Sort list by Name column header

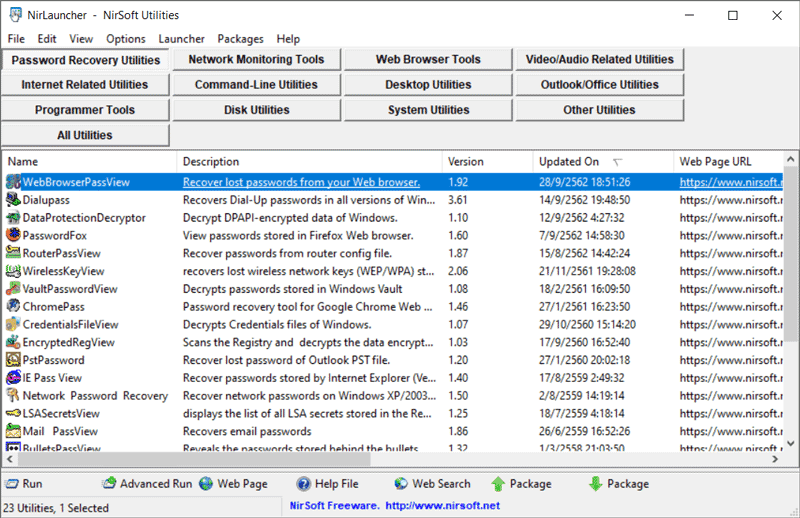tap(90, 162)
